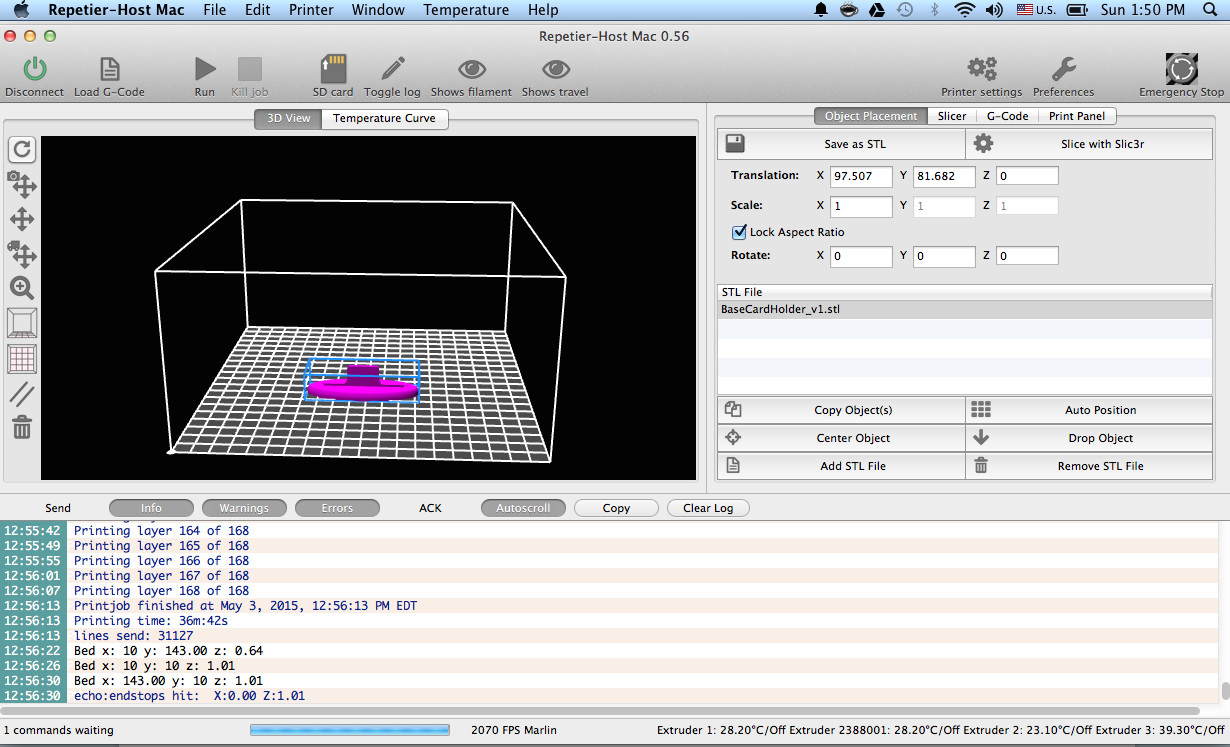Select the zoom magnifier tool

pyautogui.click(x=22, y=288)
